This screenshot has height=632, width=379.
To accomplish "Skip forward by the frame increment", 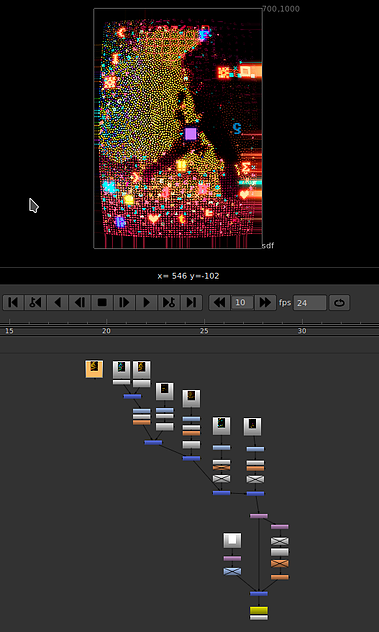I will point(265,302).
